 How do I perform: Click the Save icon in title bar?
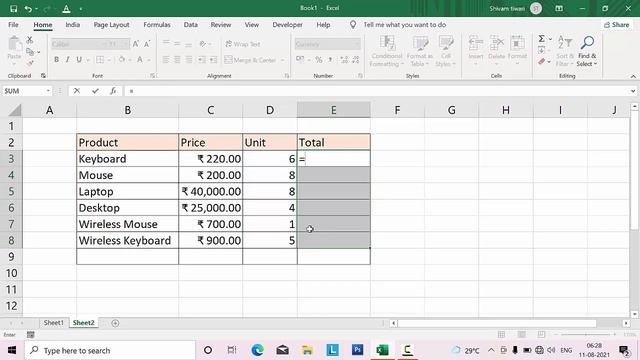click(13, 9)
